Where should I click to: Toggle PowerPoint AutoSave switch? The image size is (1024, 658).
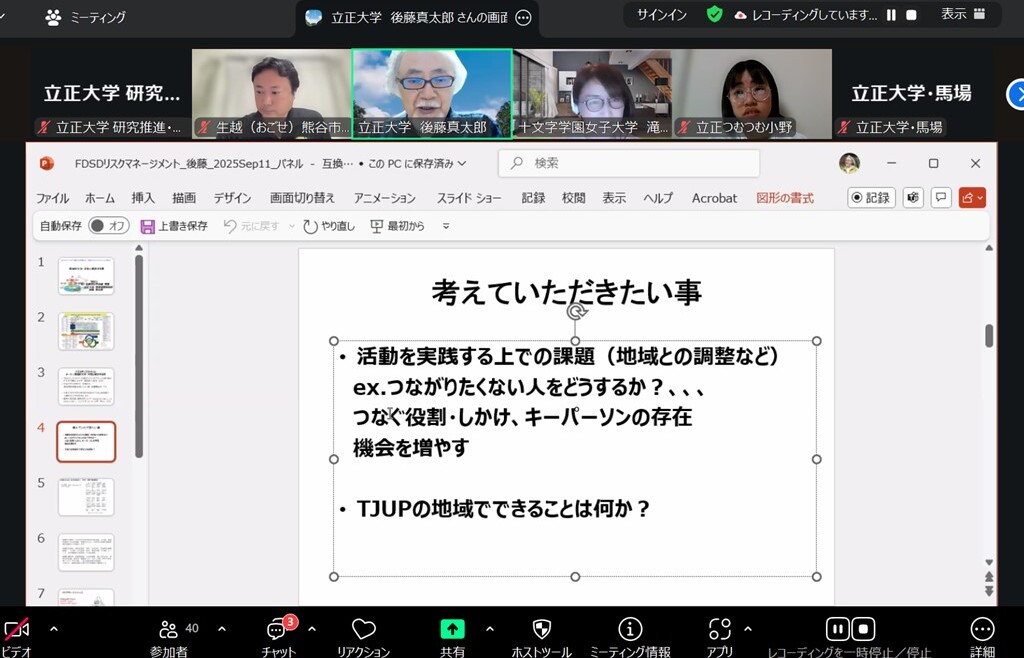pos(109,226)
